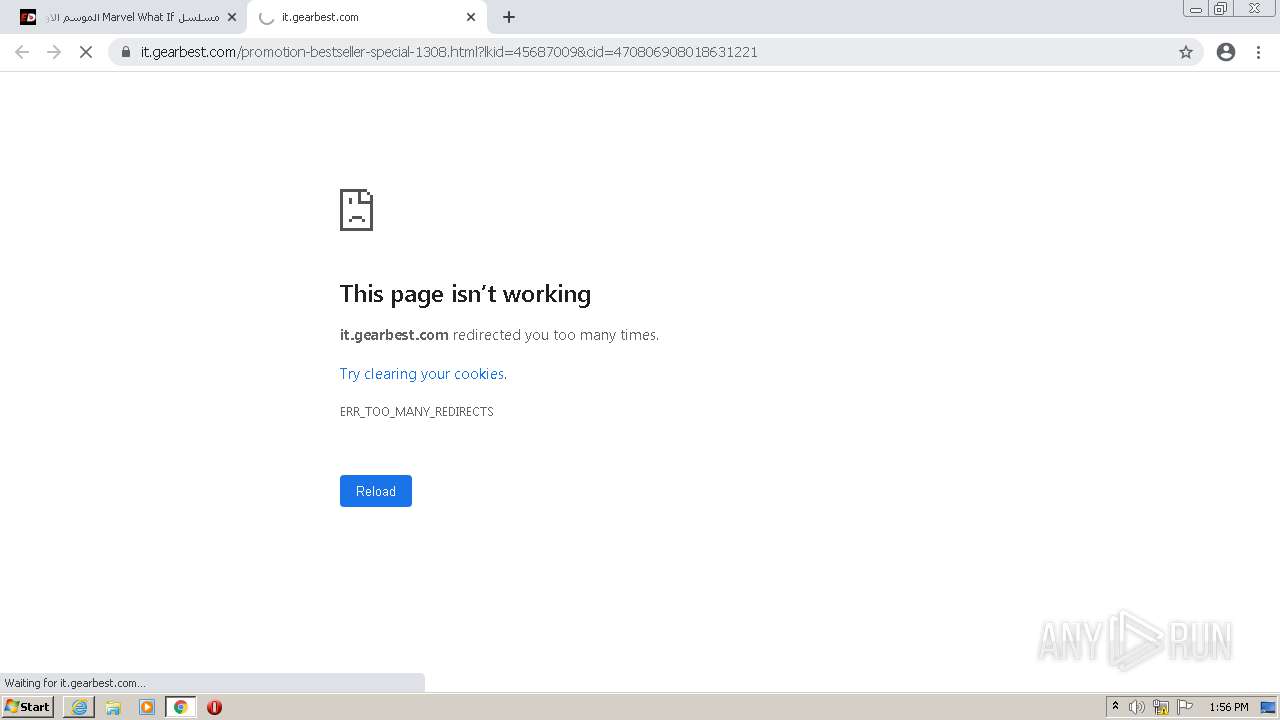Screen dimensions: 1280x720
Task: Click the Show desktop icon in the tray
Action: pos(1268,707)
